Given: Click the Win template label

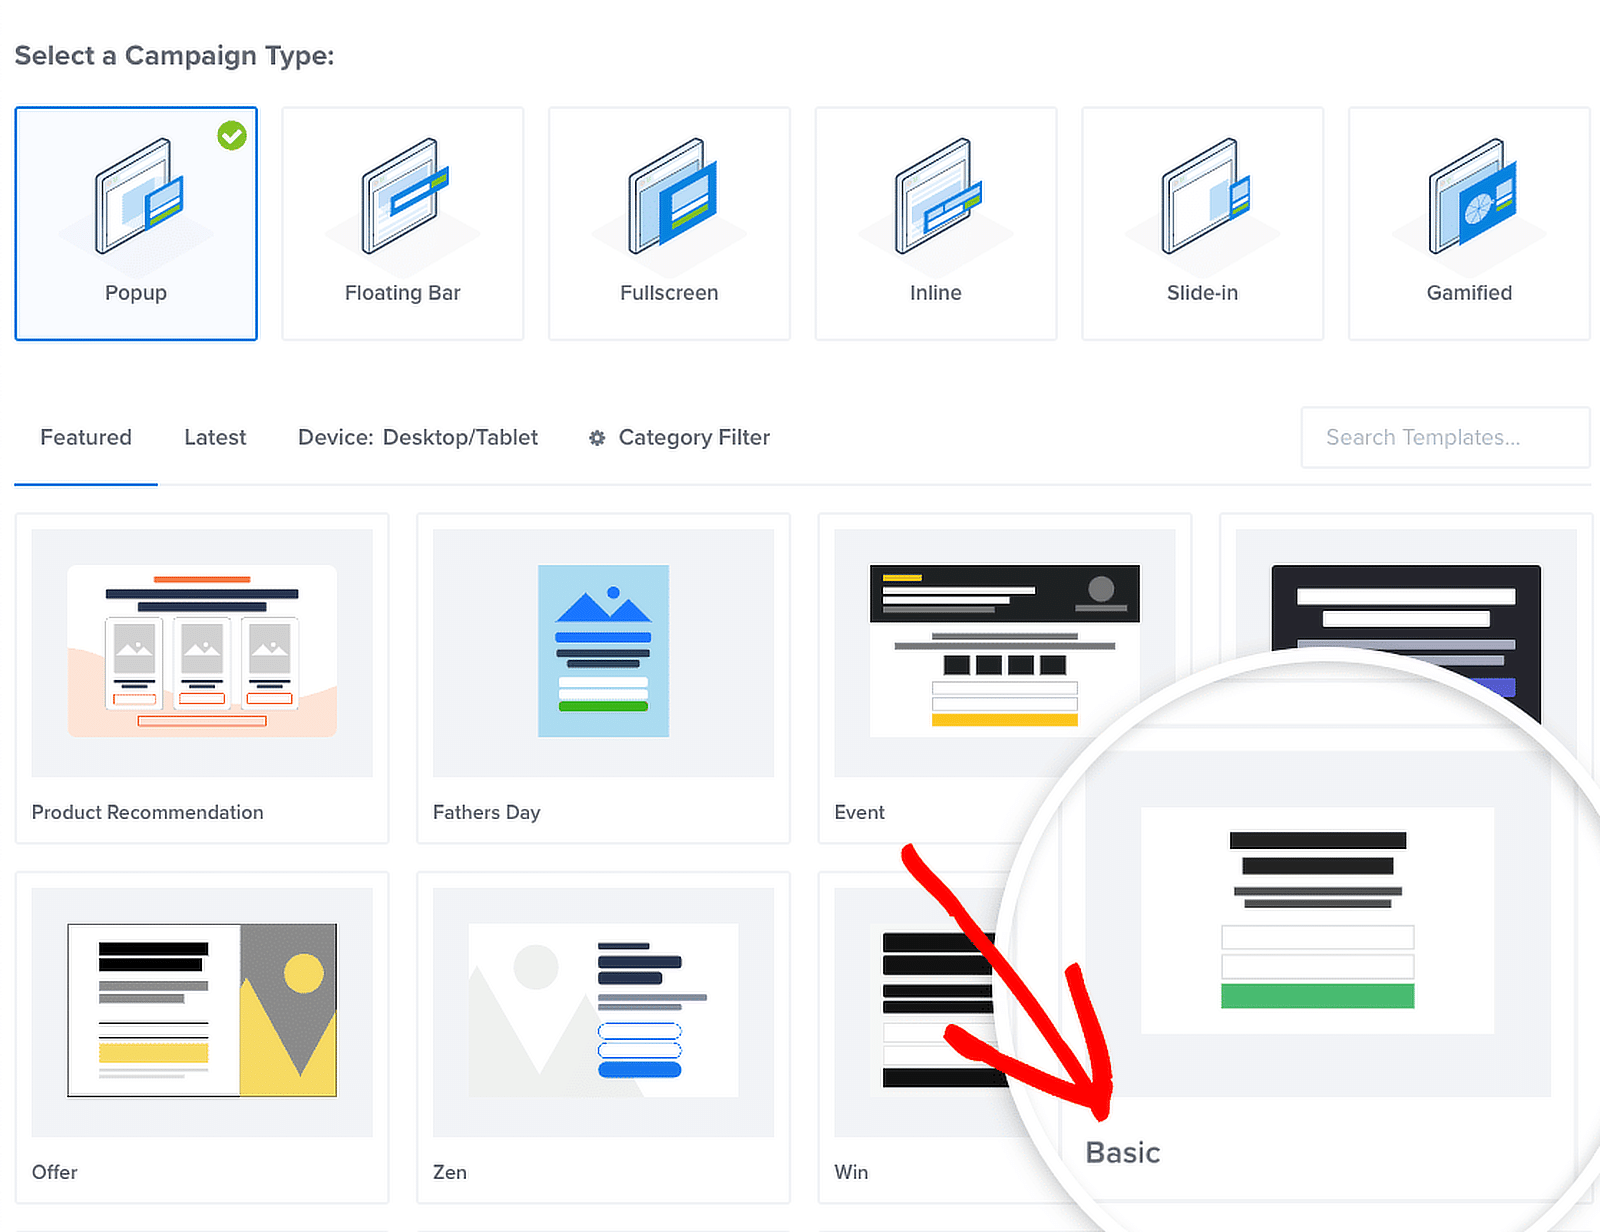Looking at the screenshot, I should (x=851, y=1172).
